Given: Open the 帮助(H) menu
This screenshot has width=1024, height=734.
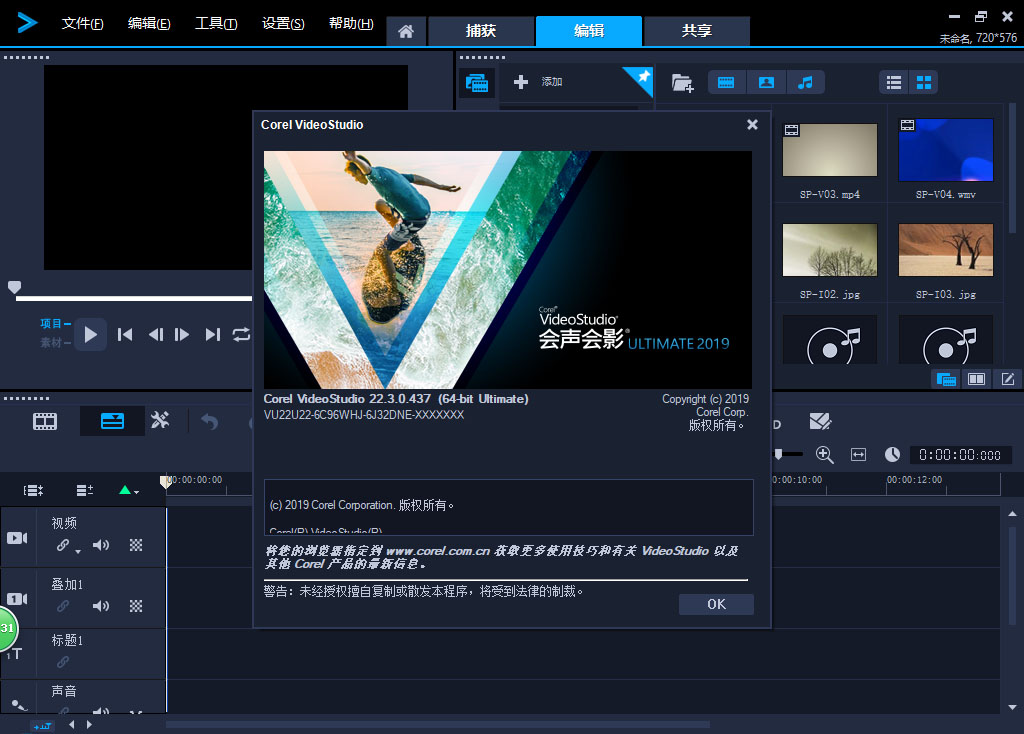Looking at the screenshot, I should (x=351, y=24).
